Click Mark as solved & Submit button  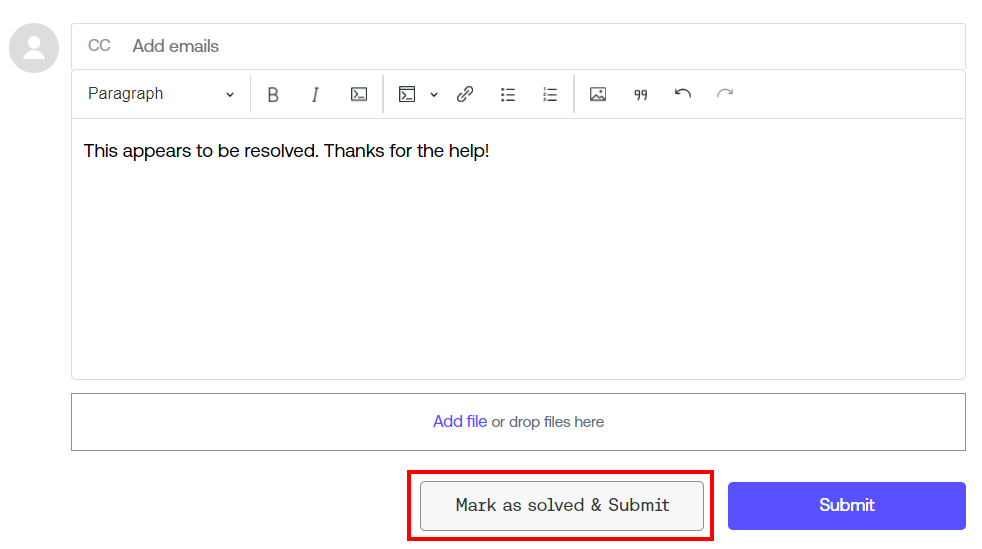(x=562, y=506)
